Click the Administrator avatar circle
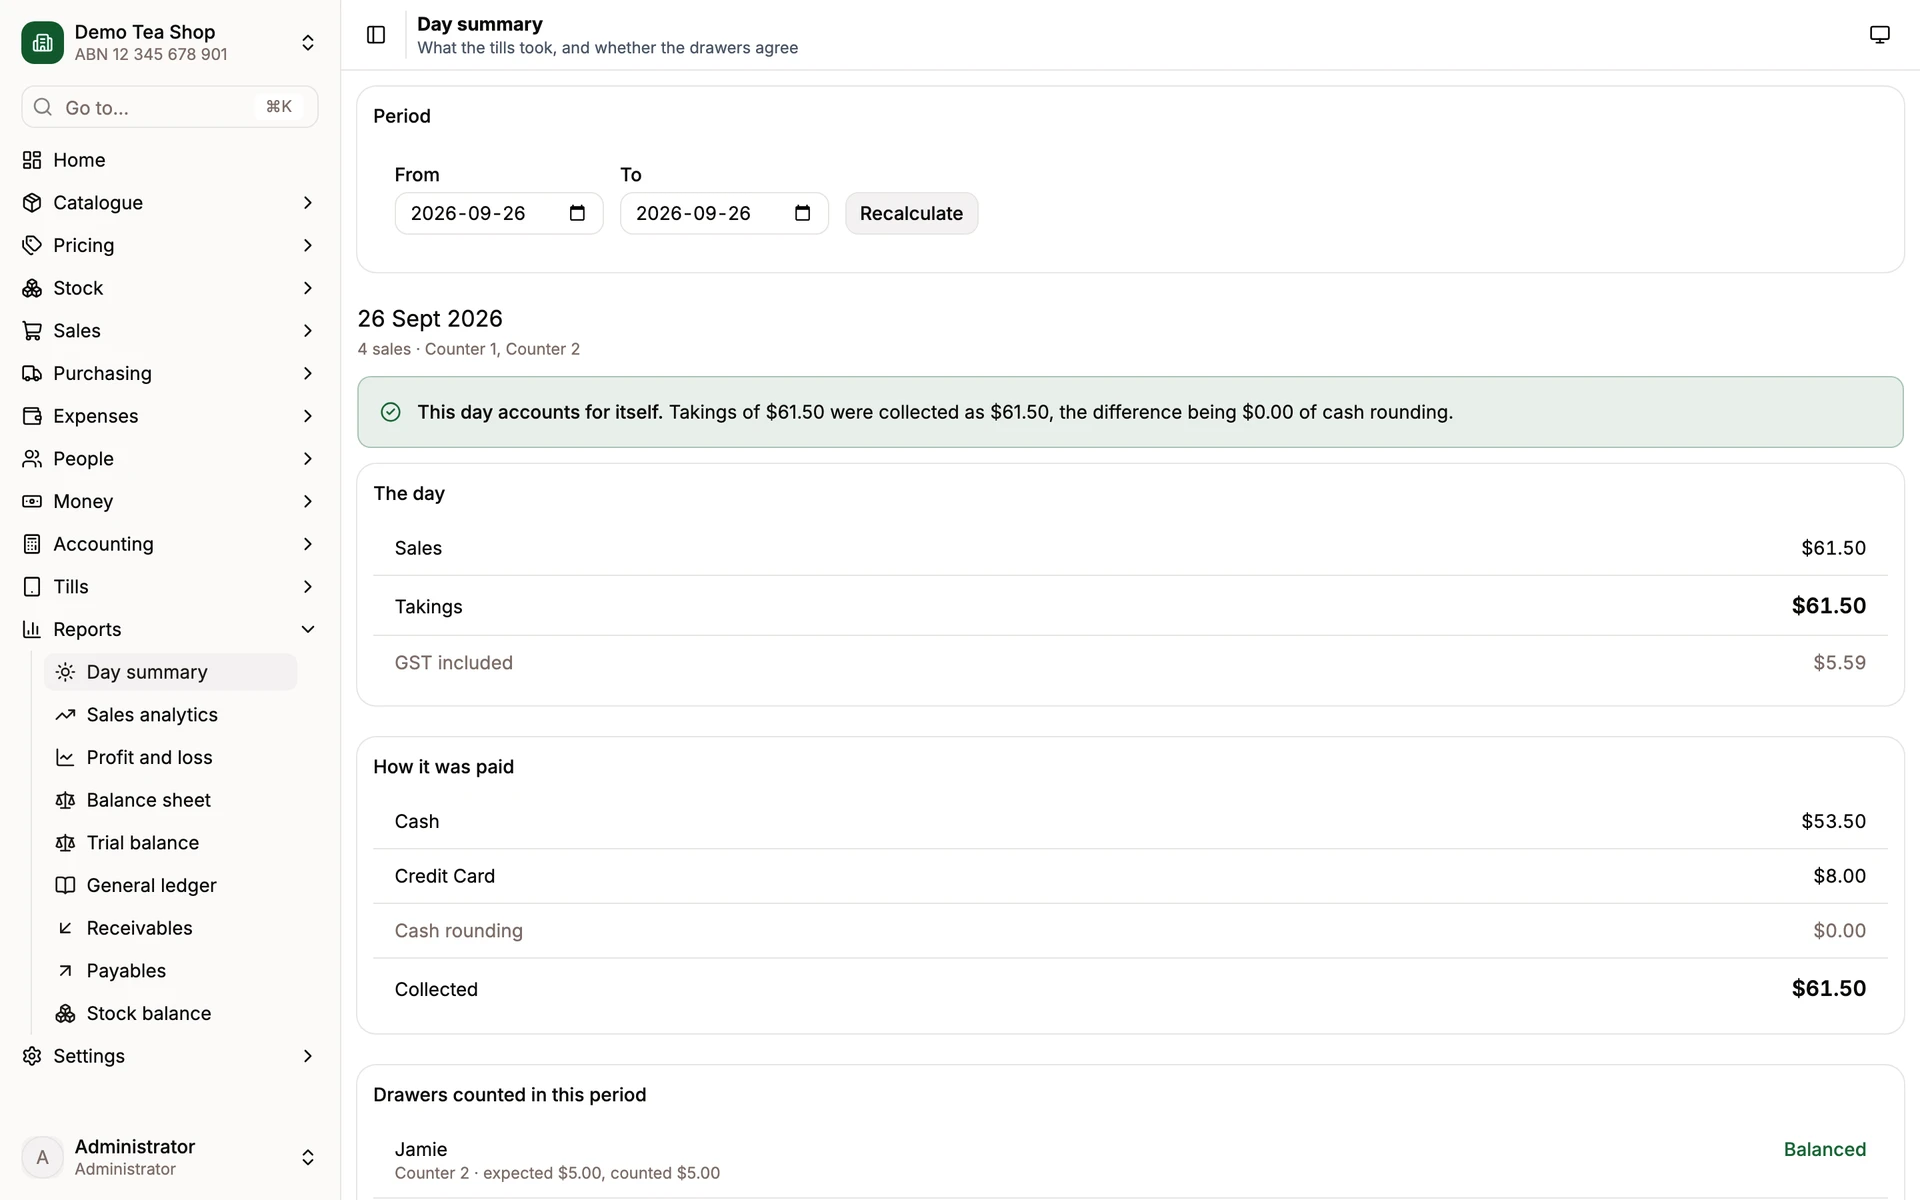The image size is (1920, 1200). point(42,1157)
